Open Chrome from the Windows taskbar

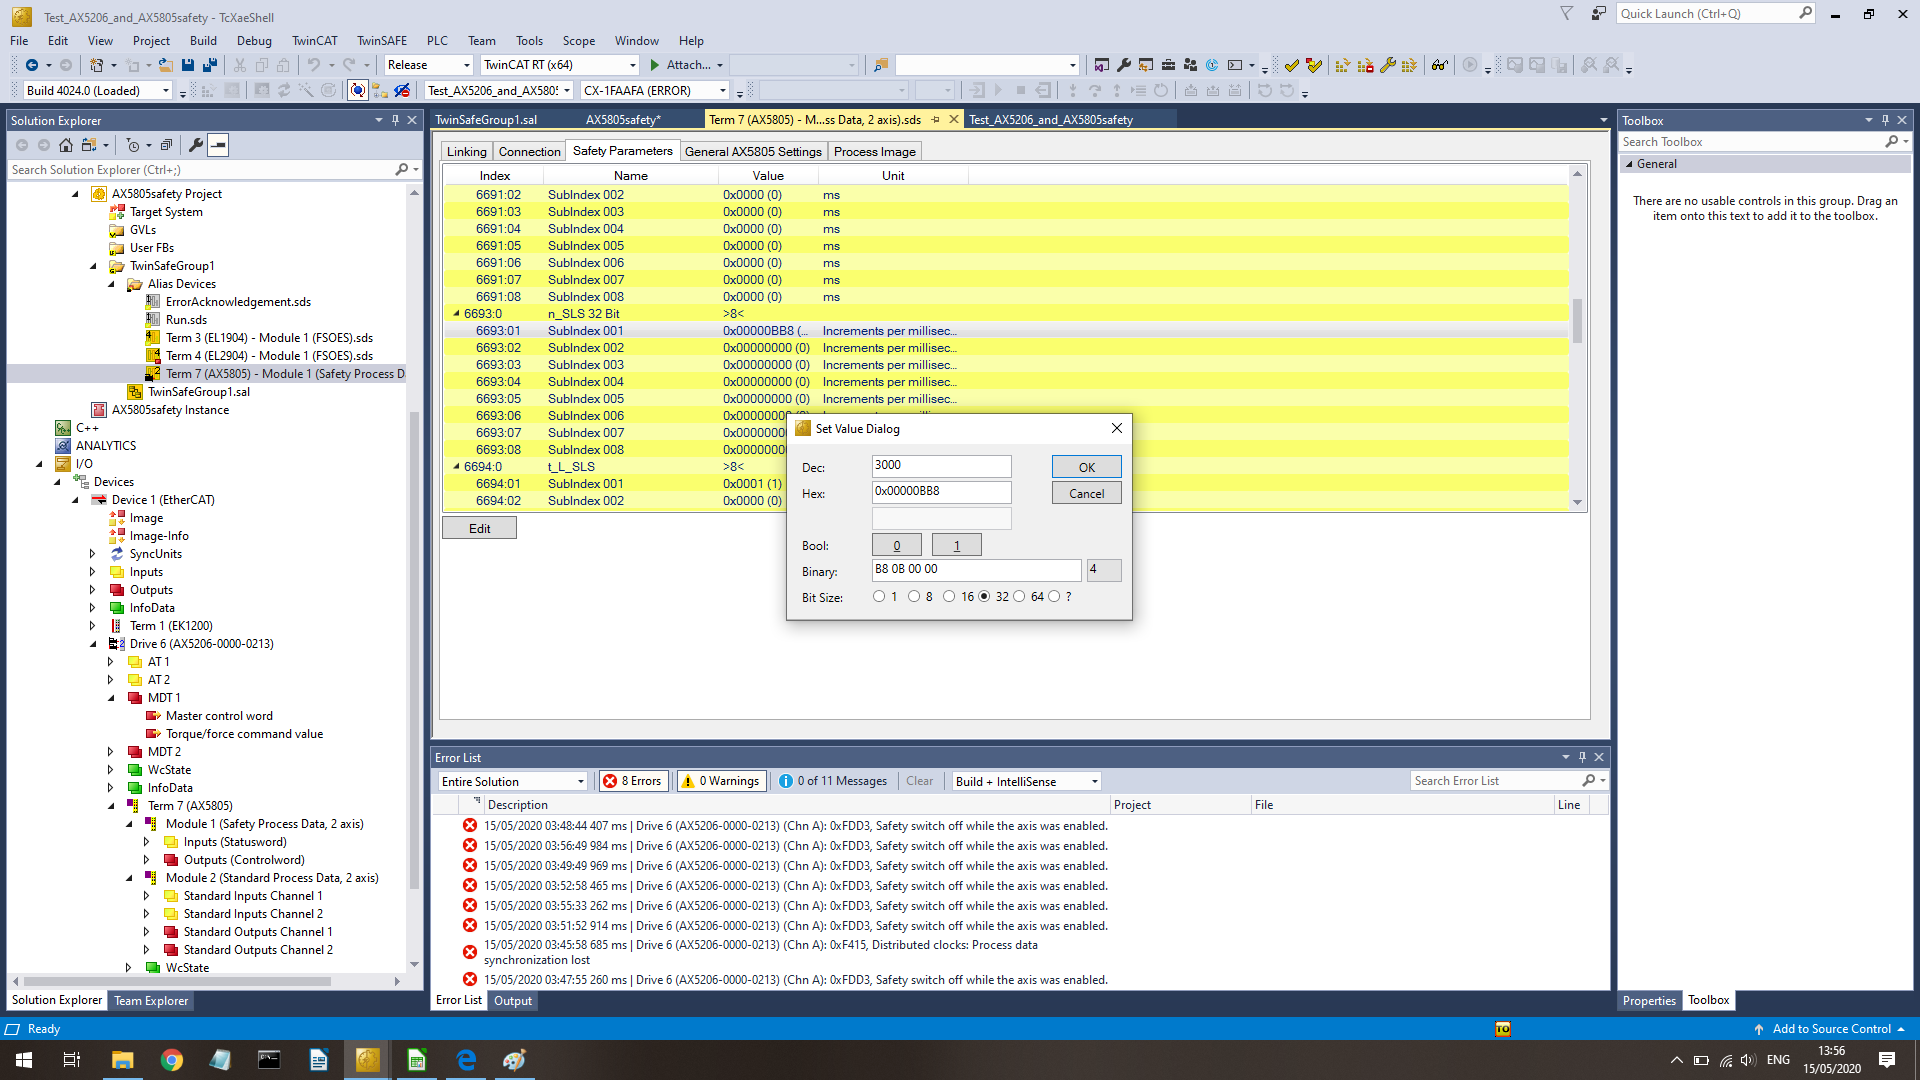pos(172,1060)
